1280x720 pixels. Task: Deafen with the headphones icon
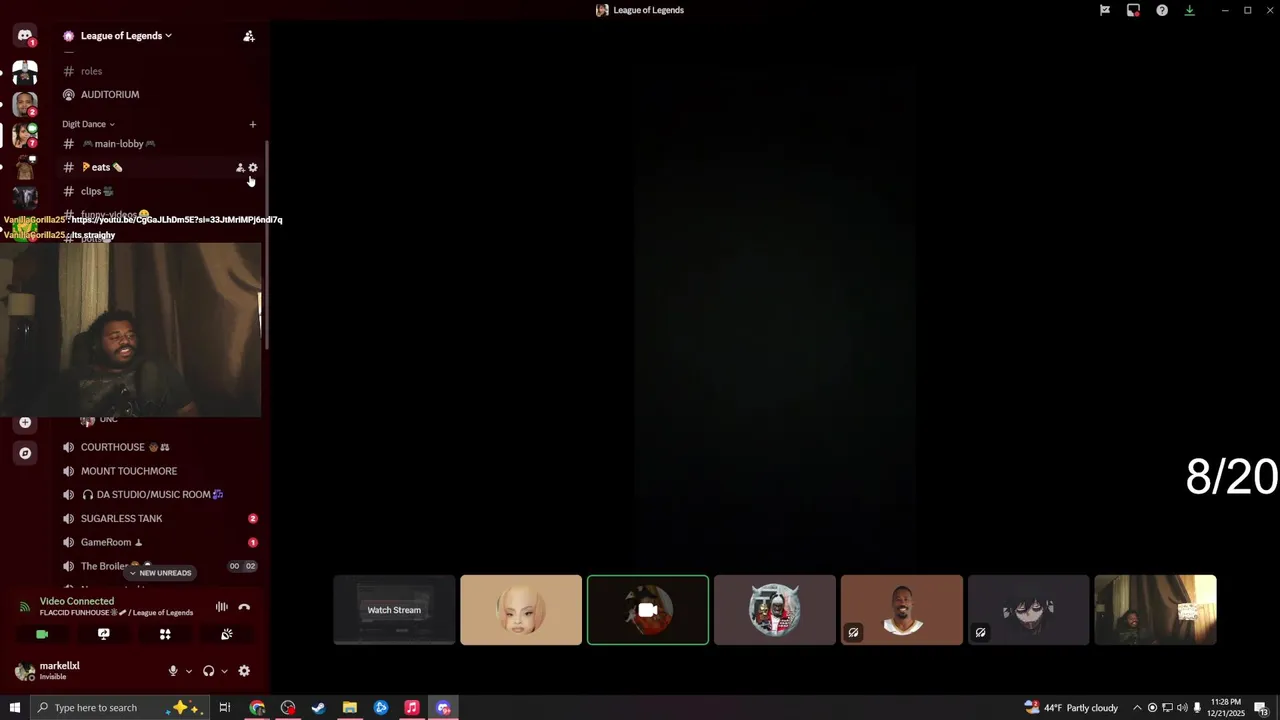pyautogui.click(x=208, y=671)
